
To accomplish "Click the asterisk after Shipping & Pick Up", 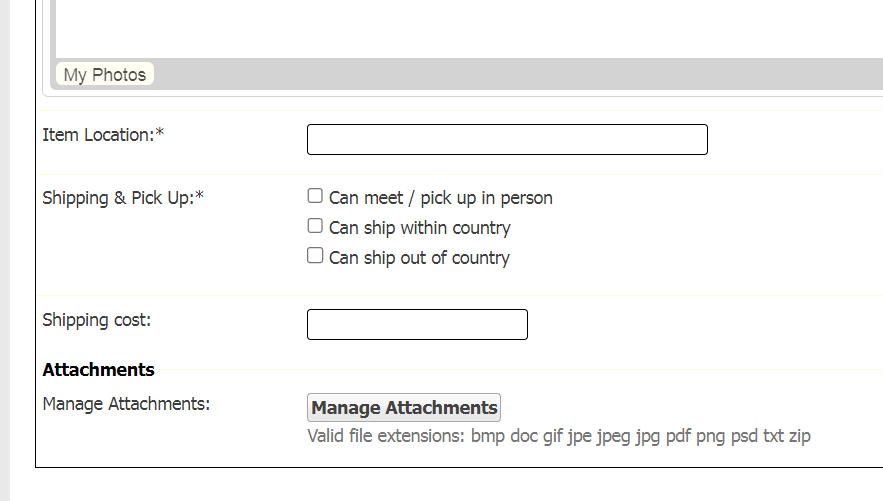I will [199, 197].
